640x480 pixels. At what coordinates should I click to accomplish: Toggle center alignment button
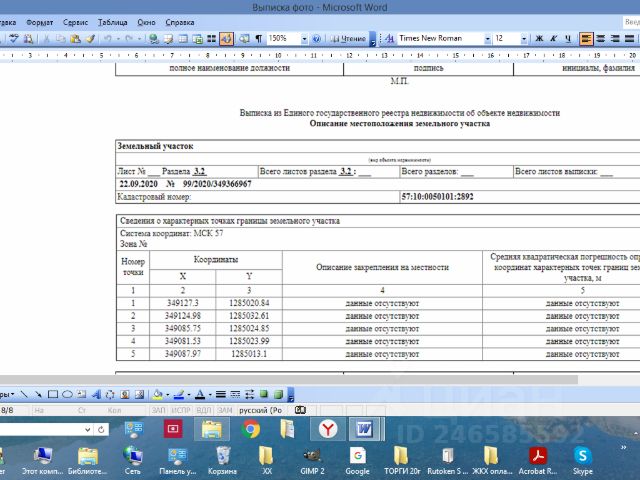(x=601, y=39)
